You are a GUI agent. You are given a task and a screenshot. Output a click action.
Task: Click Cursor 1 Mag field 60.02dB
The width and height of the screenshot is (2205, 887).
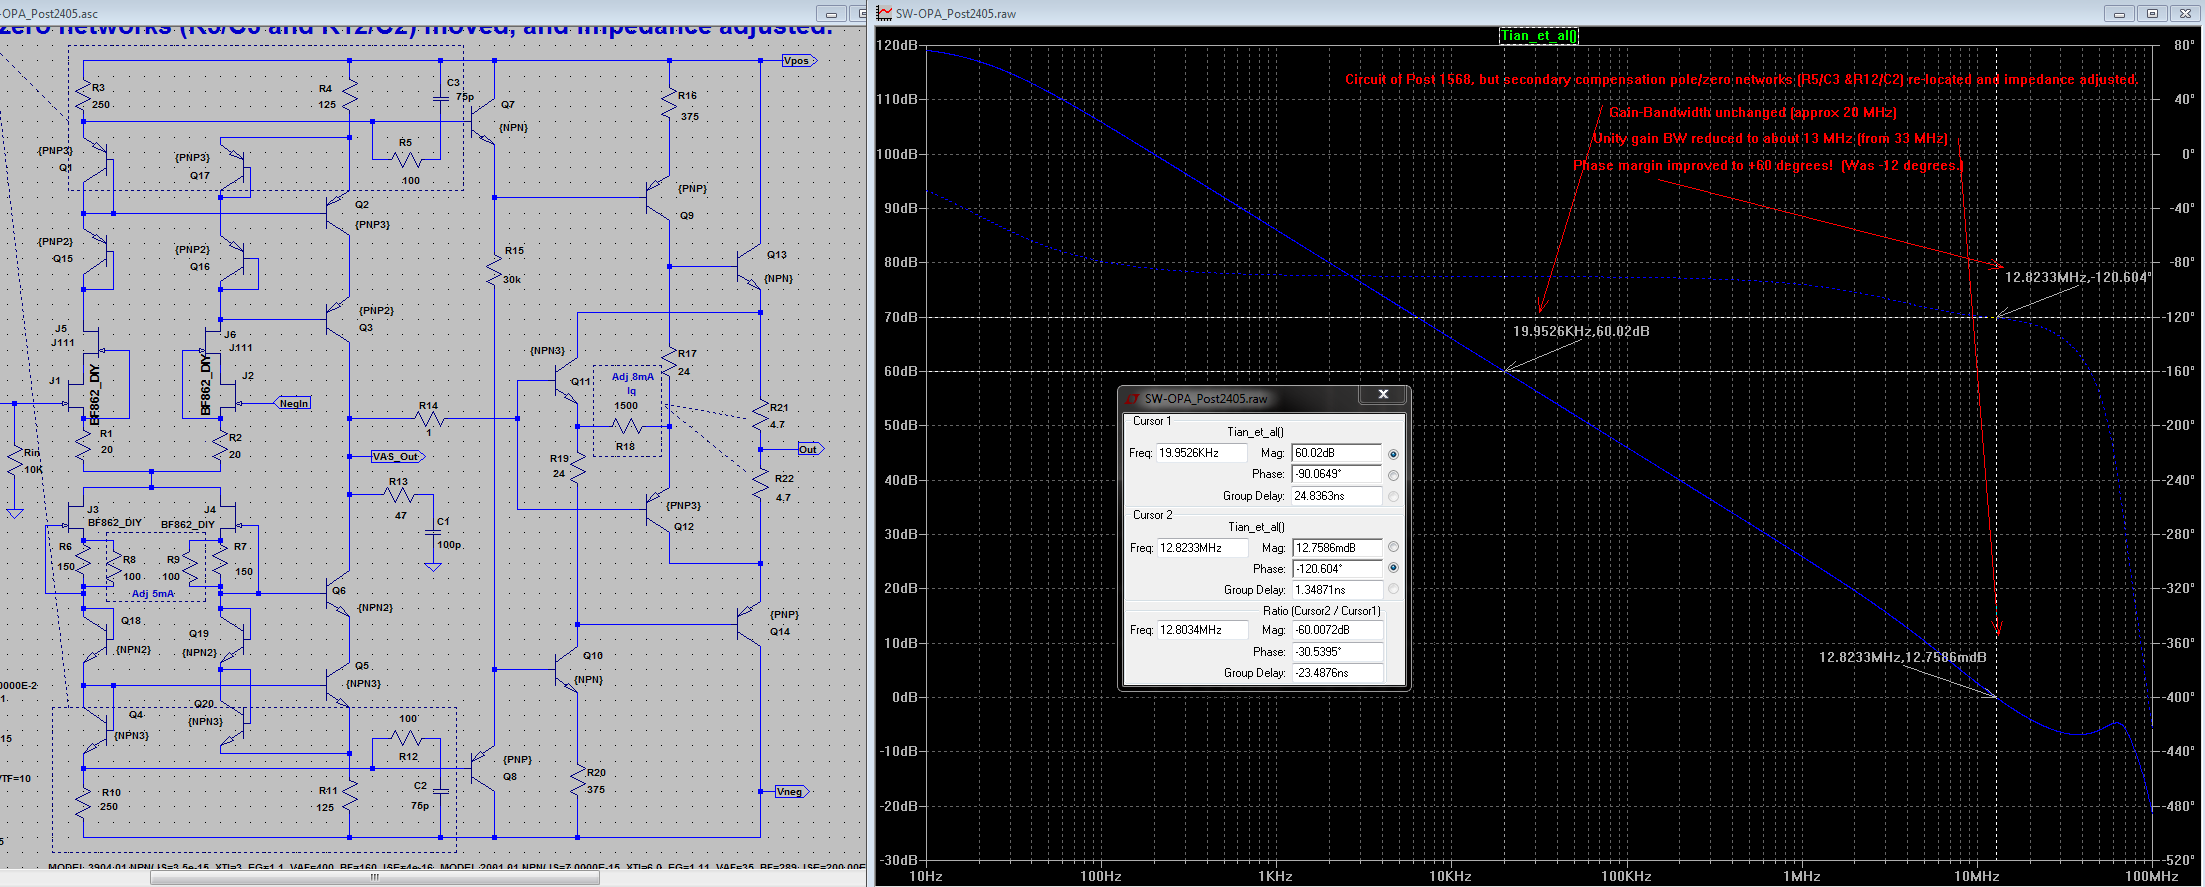(x=1336, y=453)
